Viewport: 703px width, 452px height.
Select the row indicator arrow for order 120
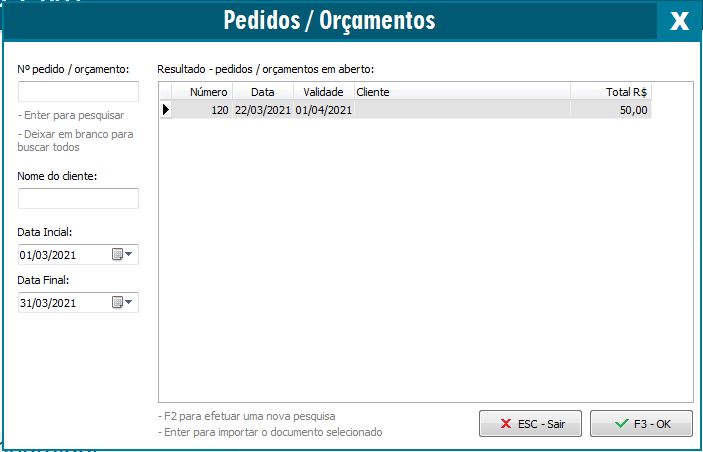(x=166, y=109)
